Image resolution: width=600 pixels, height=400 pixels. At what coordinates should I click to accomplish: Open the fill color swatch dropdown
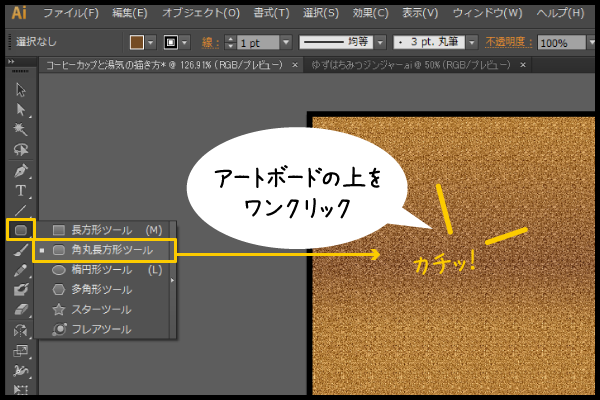click(x=151, y=44)
